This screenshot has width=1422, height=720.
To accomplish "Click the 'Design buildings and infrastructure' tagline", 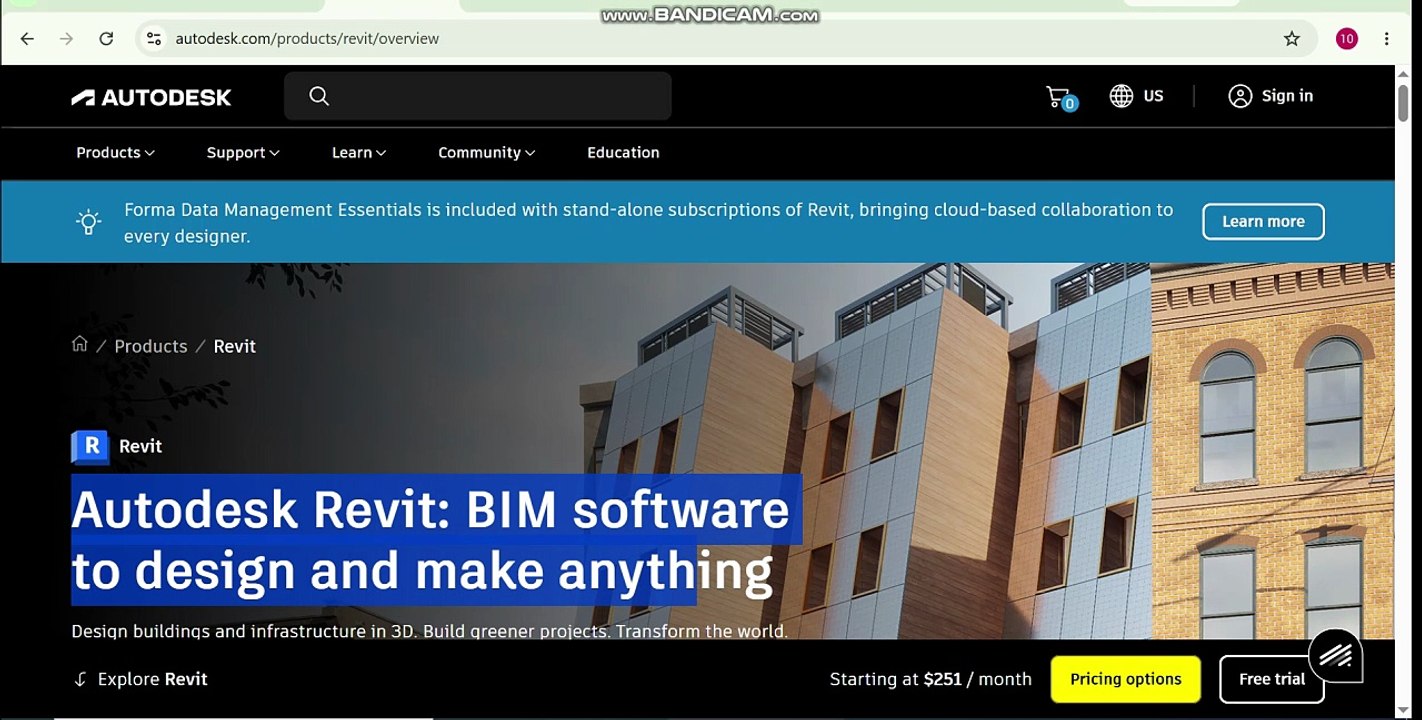I will pos(430,631).
